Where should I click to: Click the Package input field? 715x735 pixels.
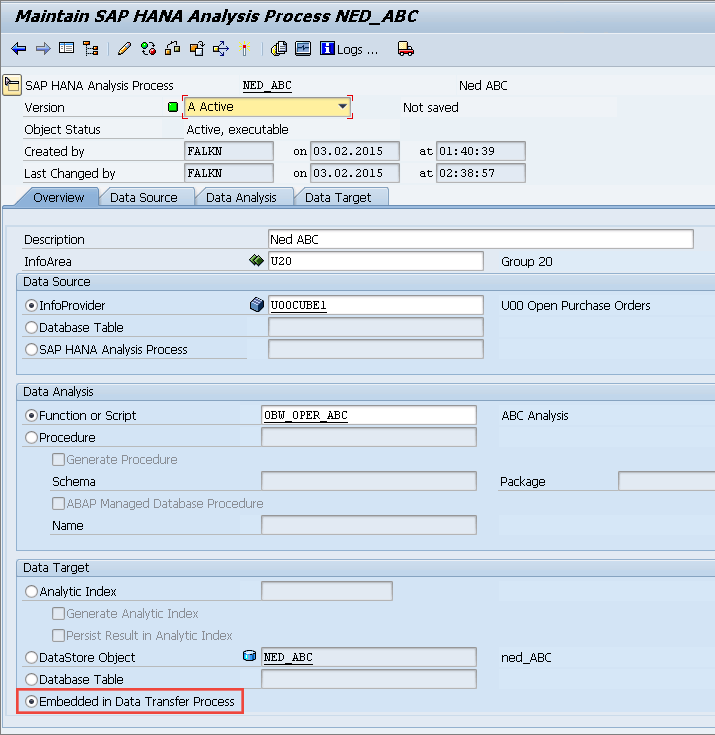667,481
